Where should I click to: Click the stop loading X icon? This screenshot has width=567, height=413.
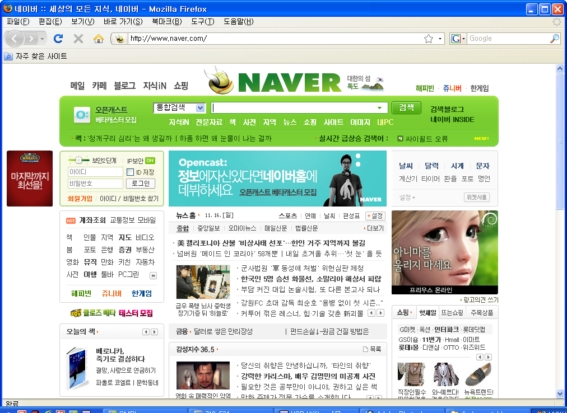point(78,38)
